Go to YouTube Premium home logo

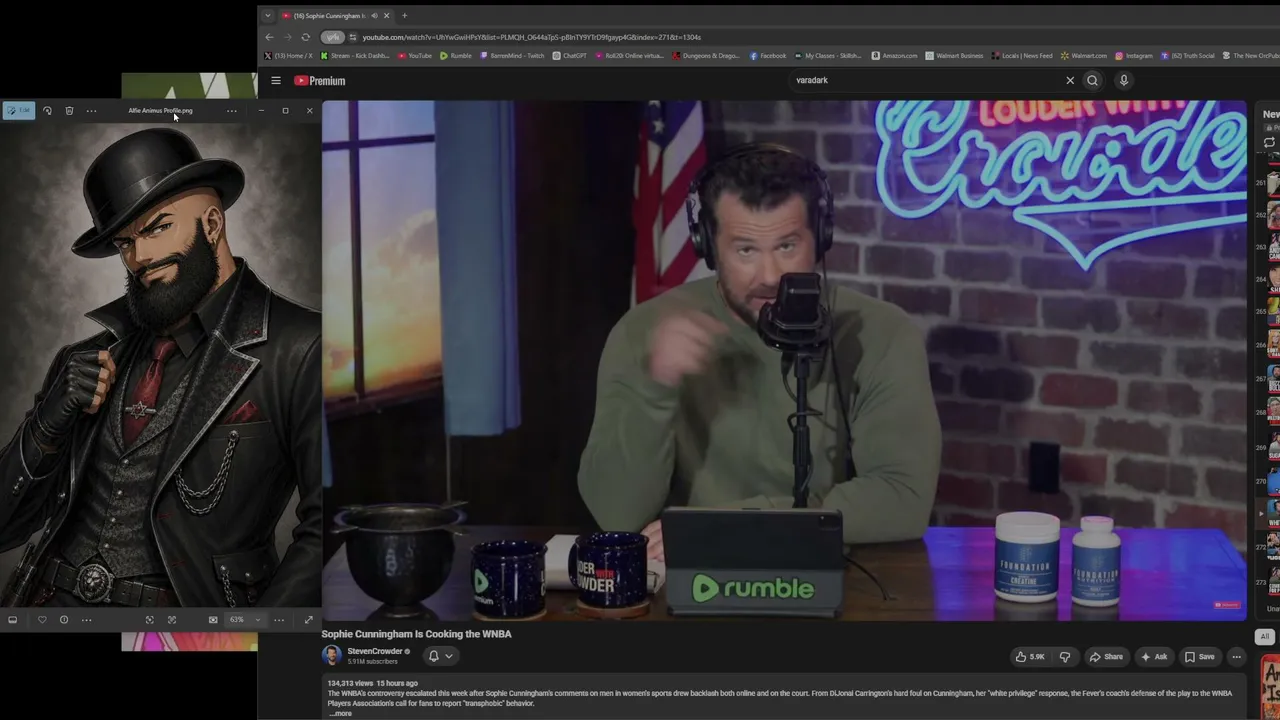tap(319, 81)
